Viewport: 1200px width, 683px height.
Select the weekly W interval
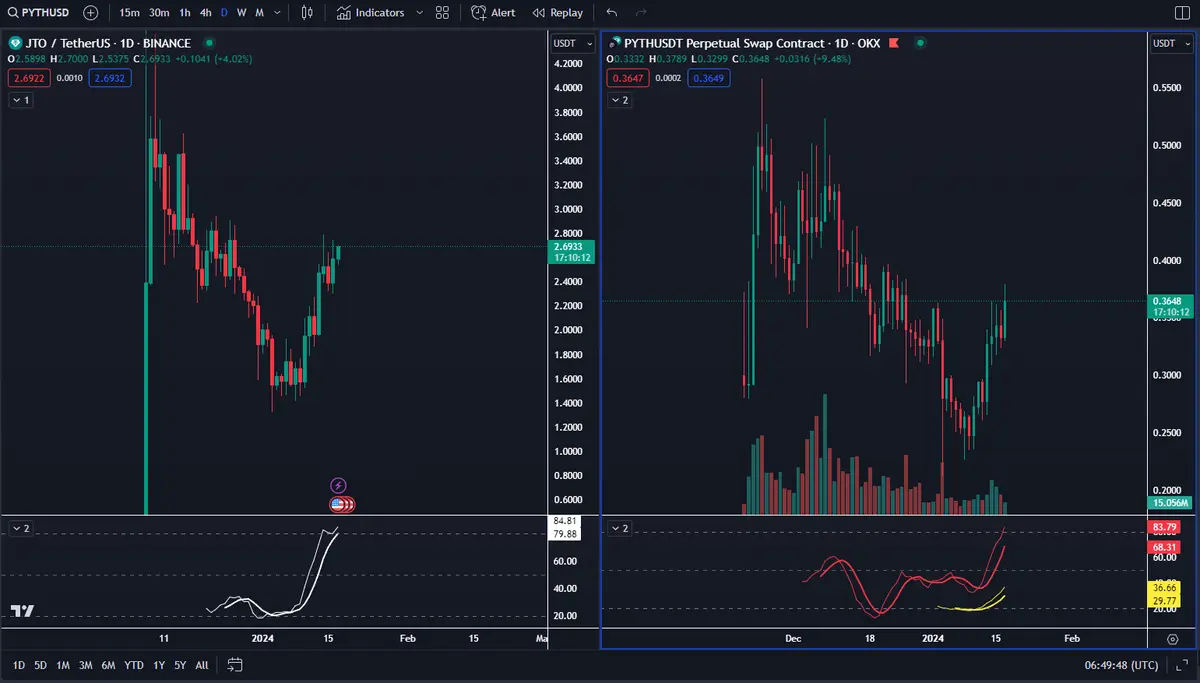coord(241,13)
